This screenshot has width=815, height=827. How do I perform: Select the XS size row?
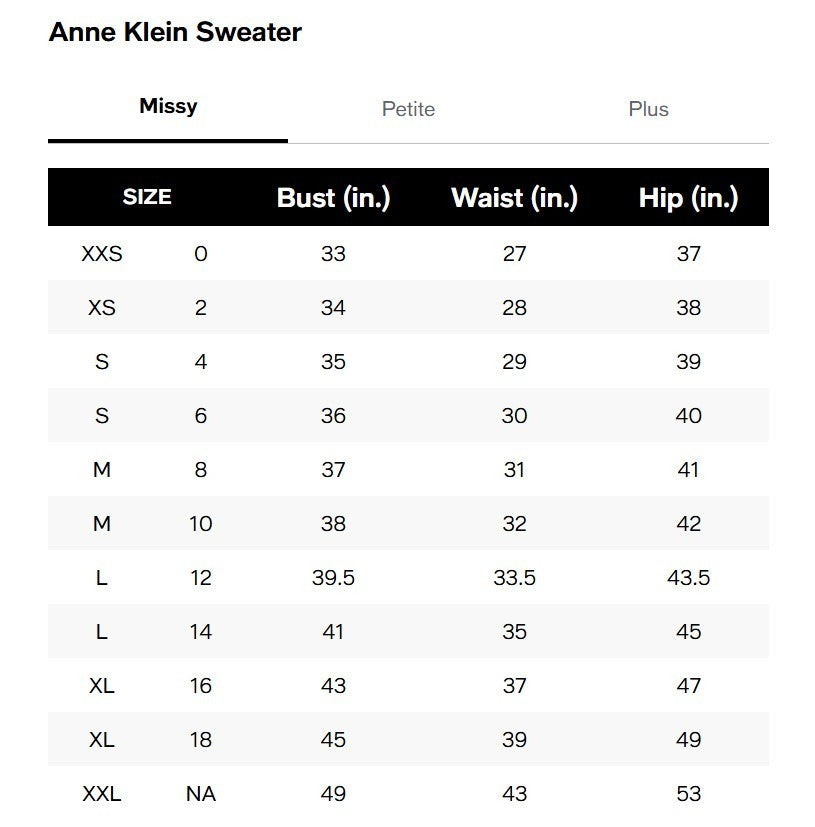[100, 308]
